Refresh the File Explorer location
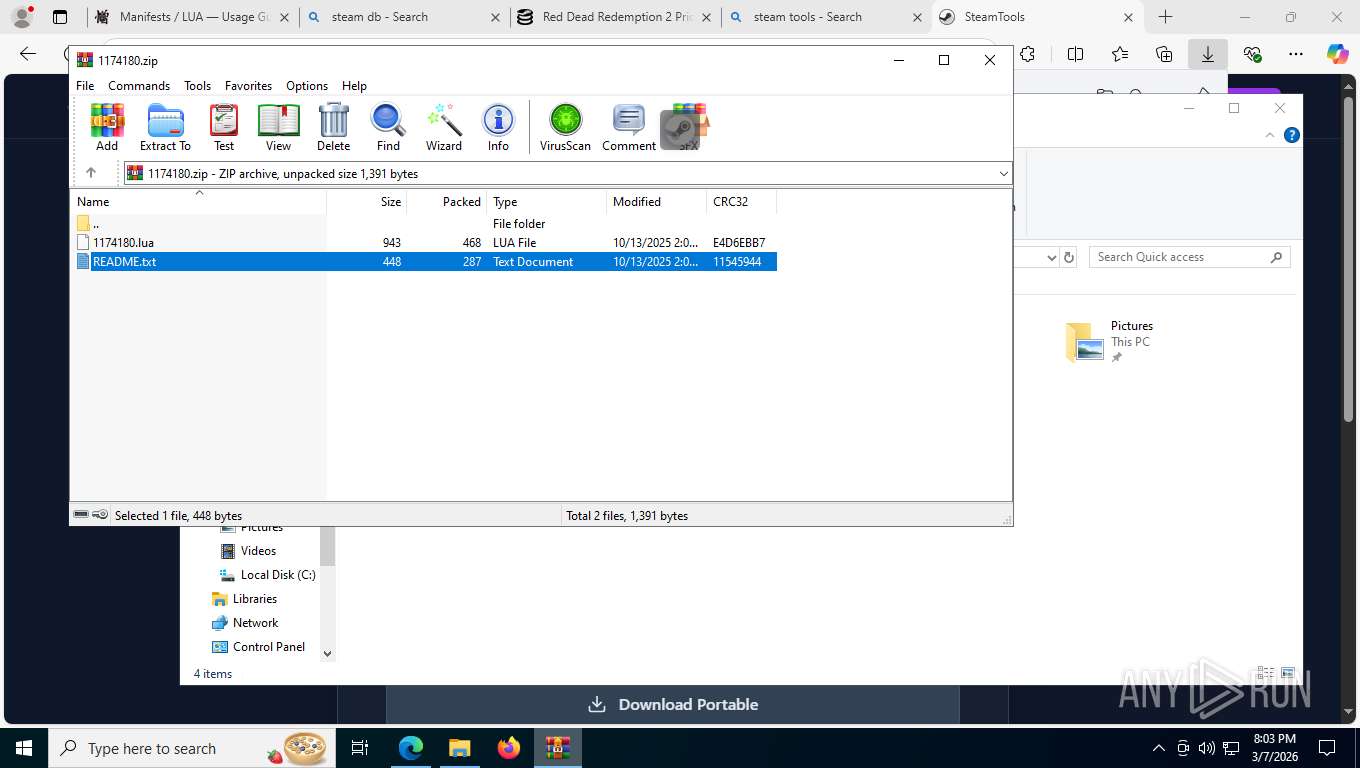 1069,257
